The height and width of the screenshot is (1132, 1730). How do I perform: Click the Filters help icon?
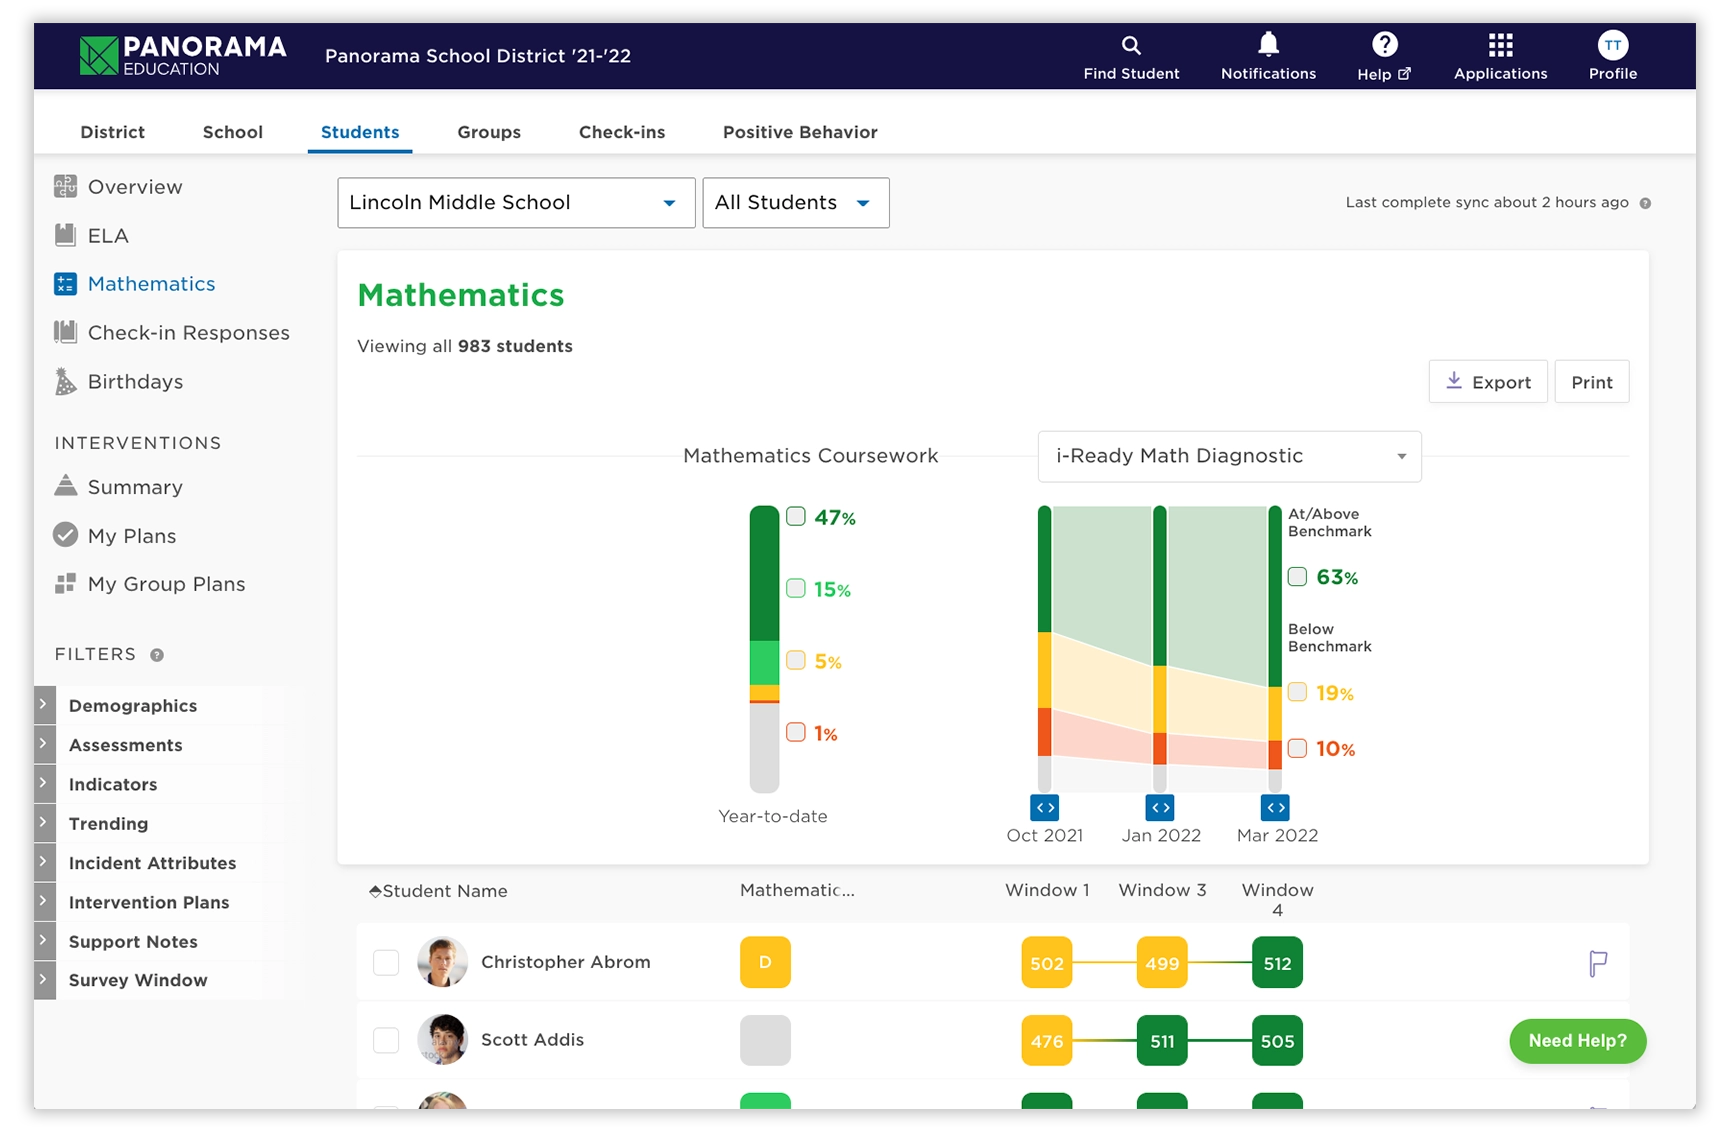[157, 655]
